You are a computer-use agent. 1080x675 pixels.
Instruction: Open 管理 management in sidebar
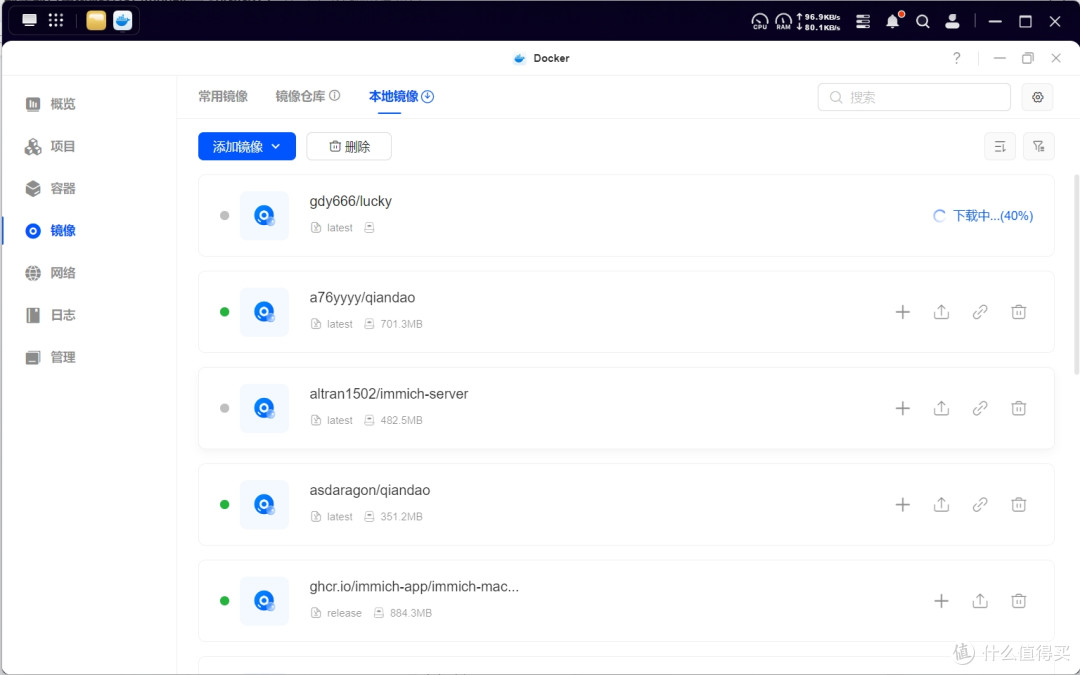50,357
